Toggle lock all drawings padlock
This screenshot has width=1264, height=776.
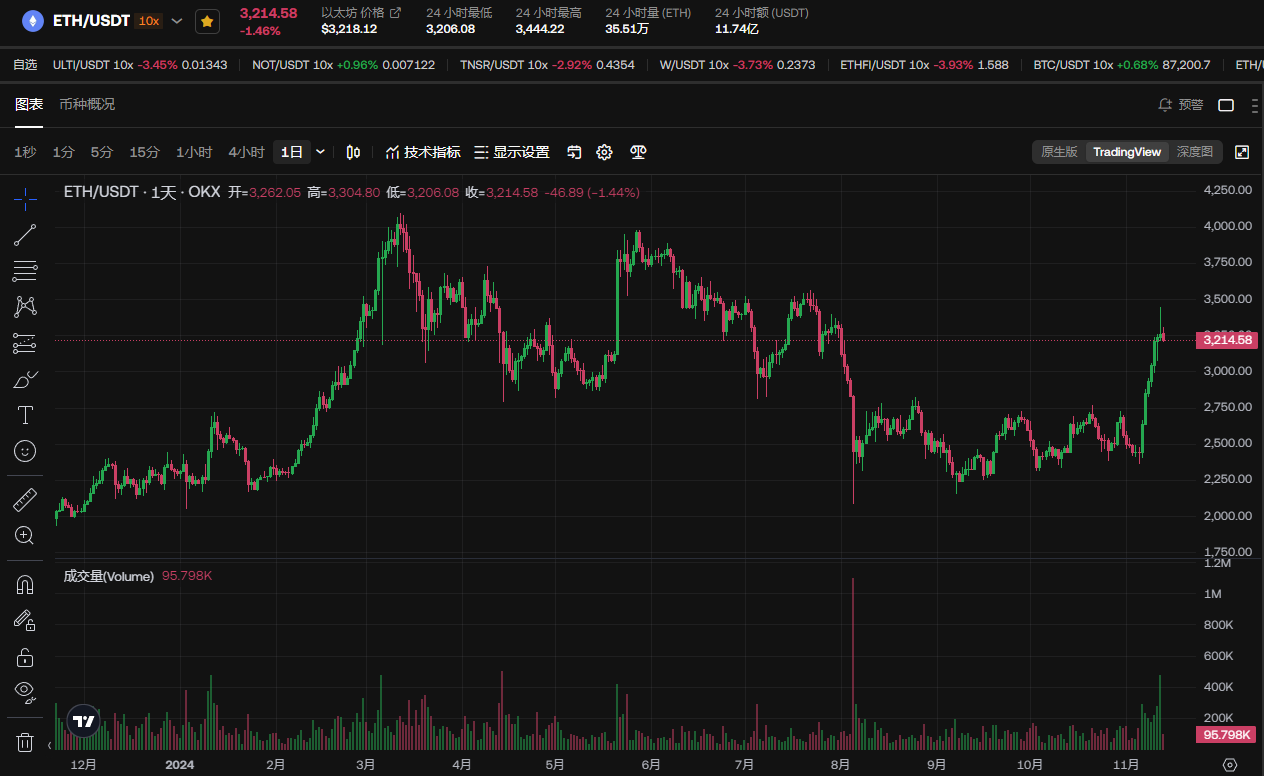point(25,657)
